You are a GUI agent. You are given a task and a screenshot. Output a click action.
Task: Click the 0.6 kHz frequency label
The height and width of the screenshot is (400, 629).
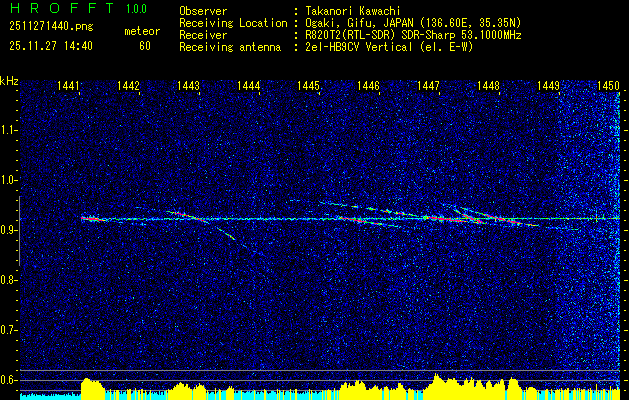[x=10, y=380]
